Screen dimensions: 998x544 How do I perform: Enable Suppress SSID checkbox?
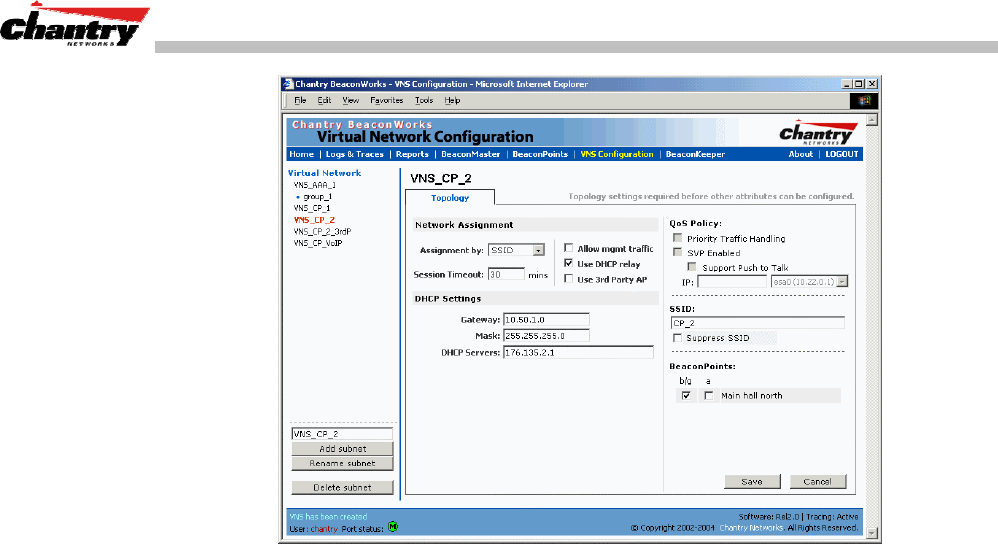(x=677, y=338)
